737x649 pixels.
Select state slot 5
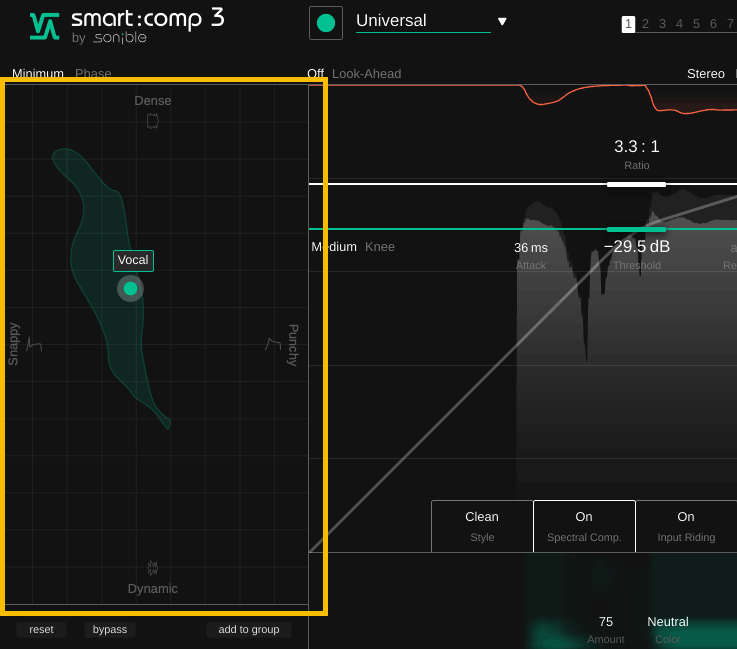tap(696, 24)
